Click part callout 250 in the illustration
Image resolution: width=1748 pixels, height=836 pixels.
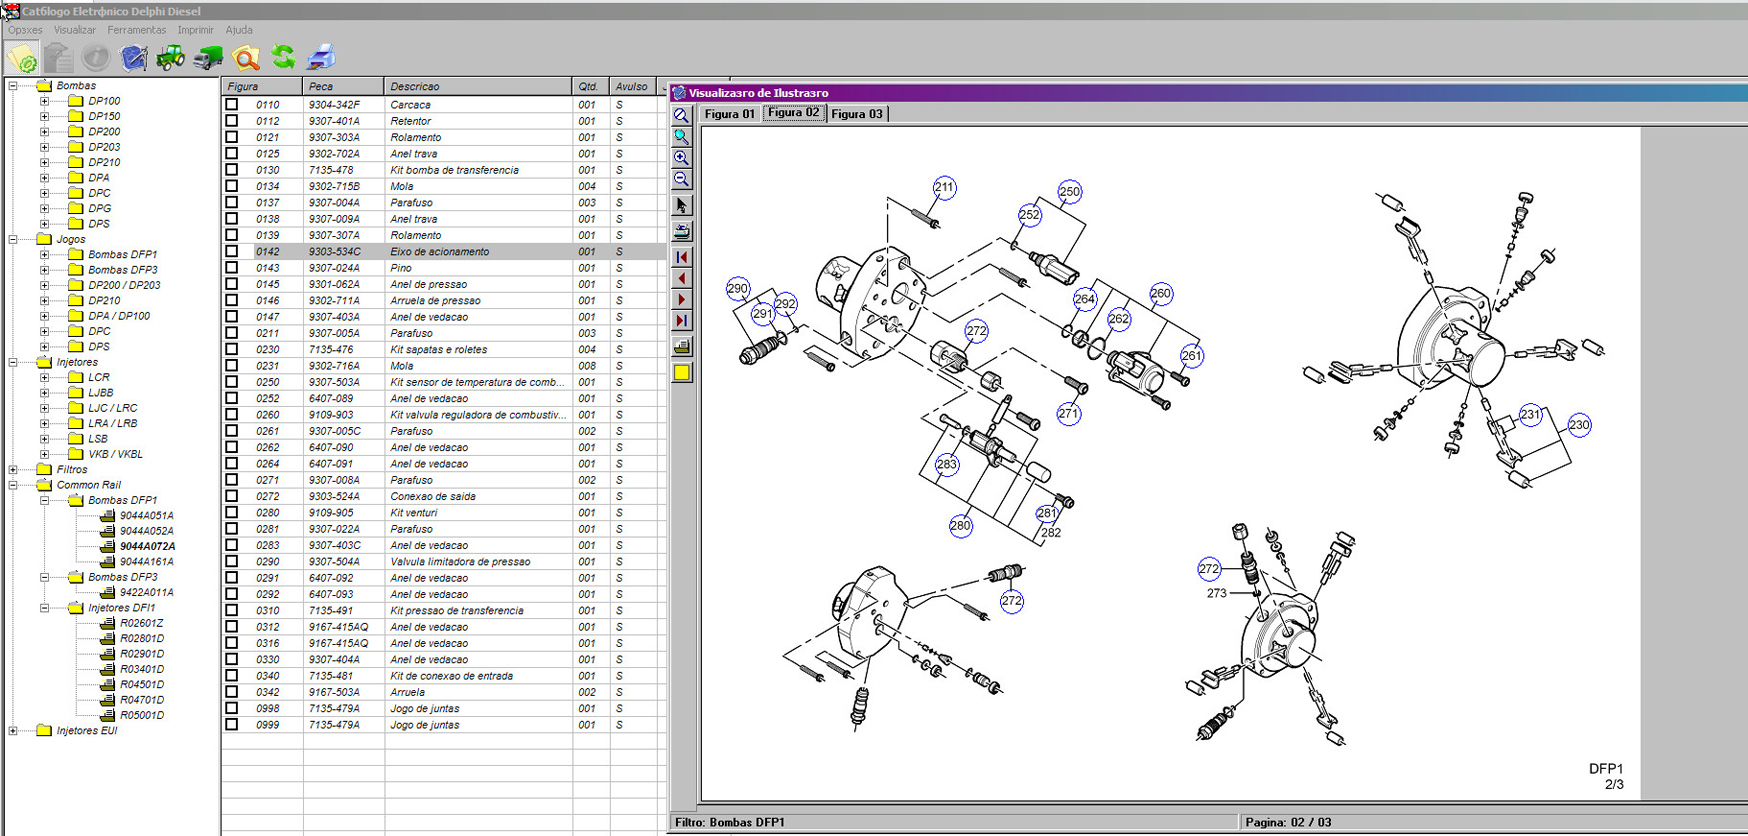point(1069,192)
